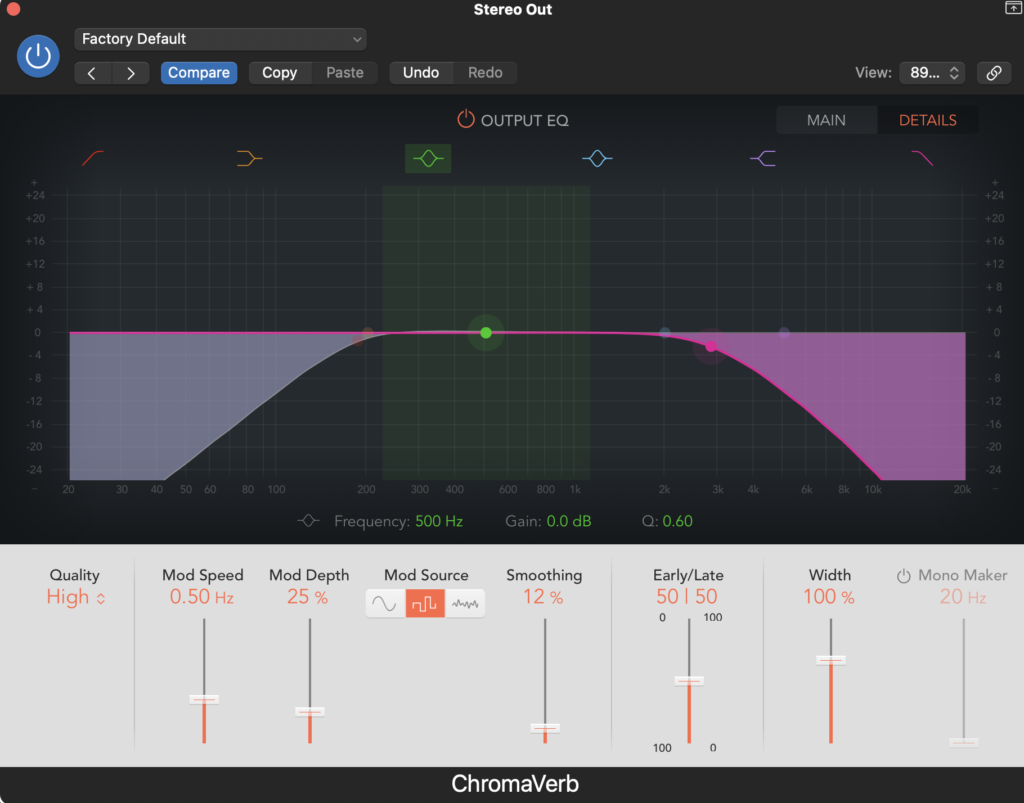Open the Factory Default preset menu
Screen dimensions: 1024x803
coord(220,39)
